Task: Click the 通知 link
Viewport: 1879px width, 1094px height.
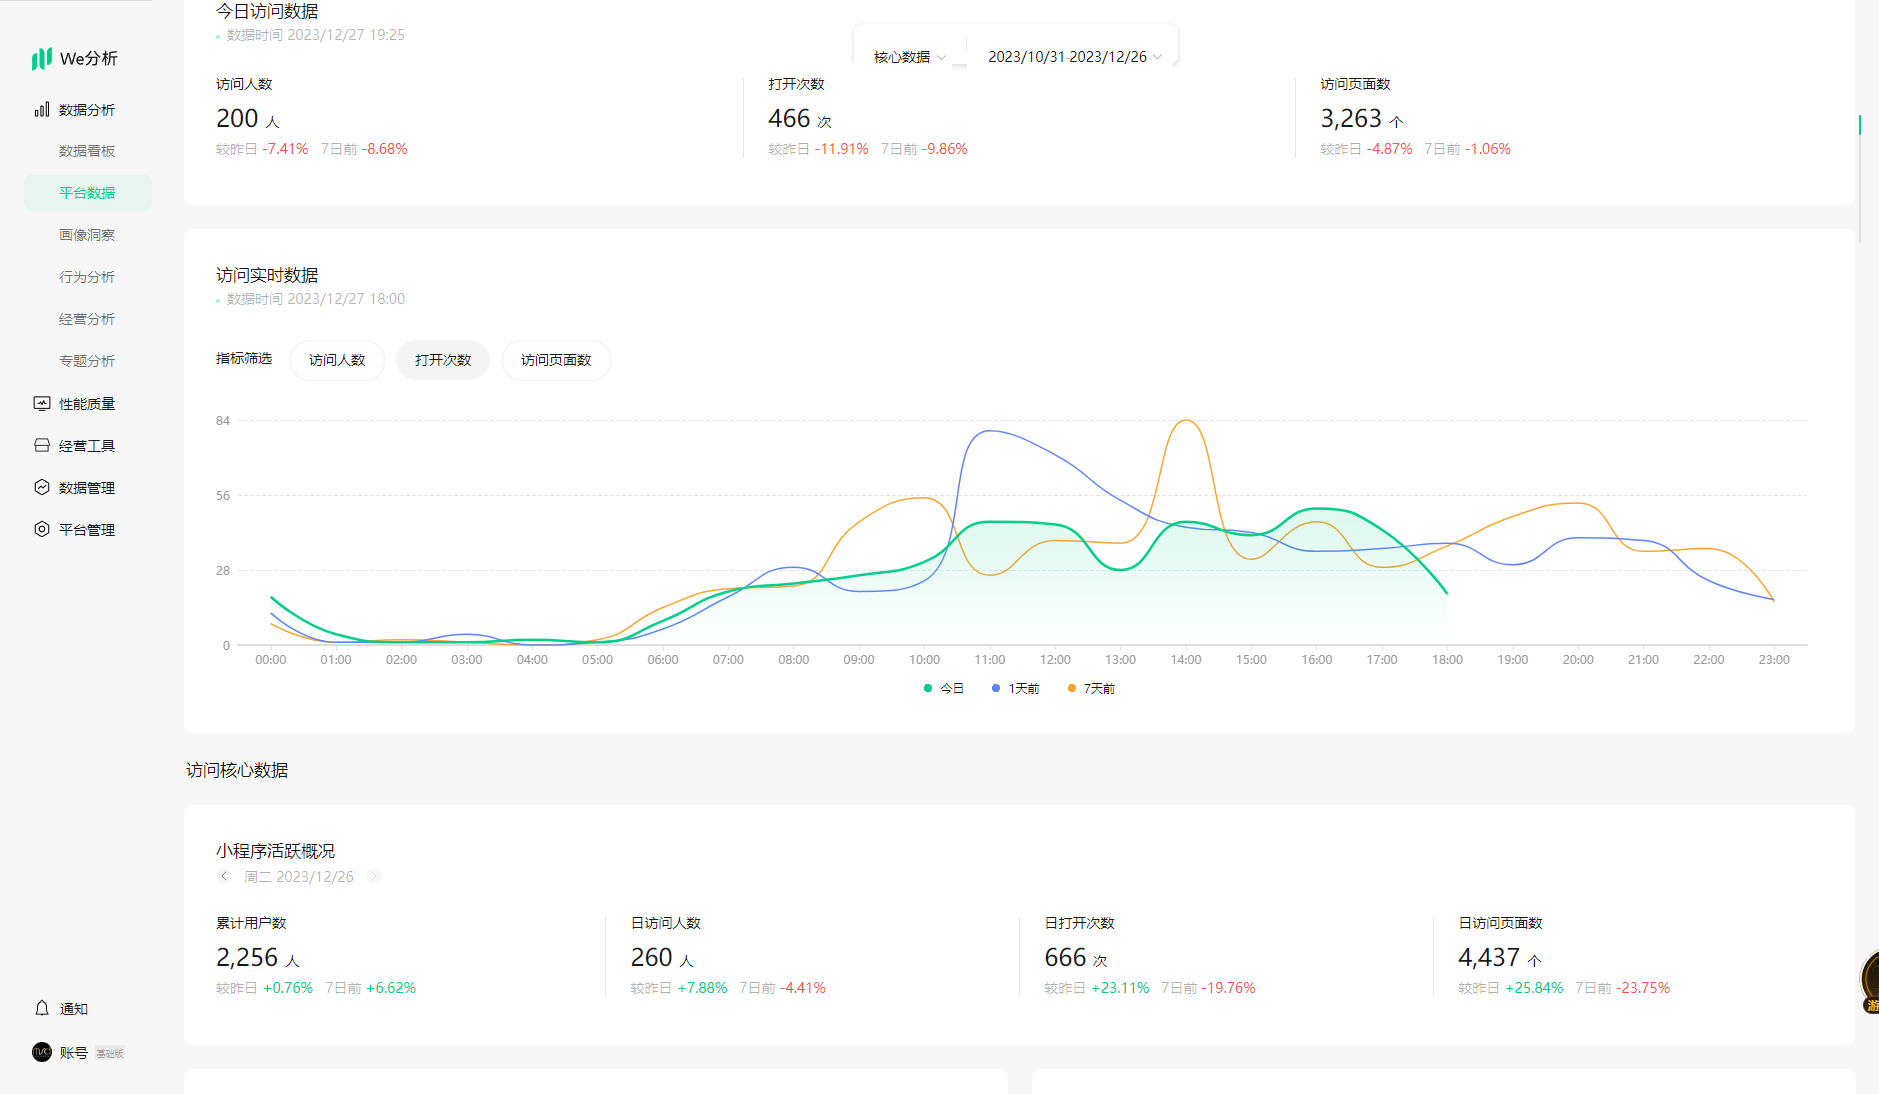Action: pyautogui.click(x=74, y=1009)
